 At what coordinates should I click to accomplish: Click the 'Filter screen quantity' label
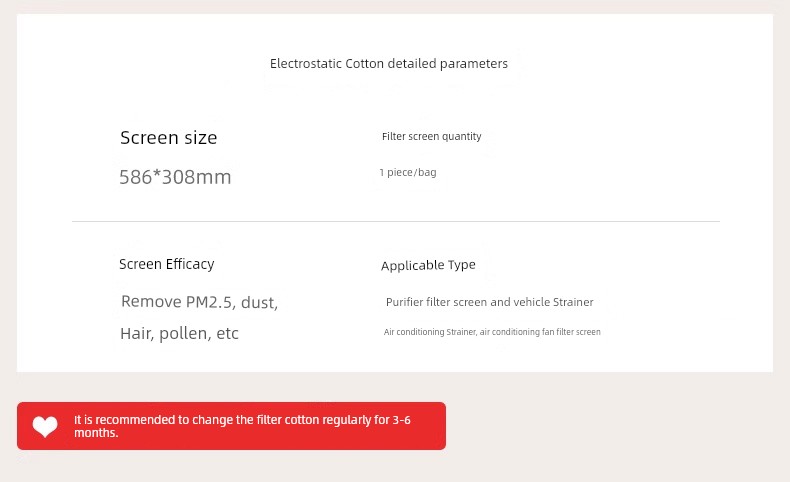431,136
